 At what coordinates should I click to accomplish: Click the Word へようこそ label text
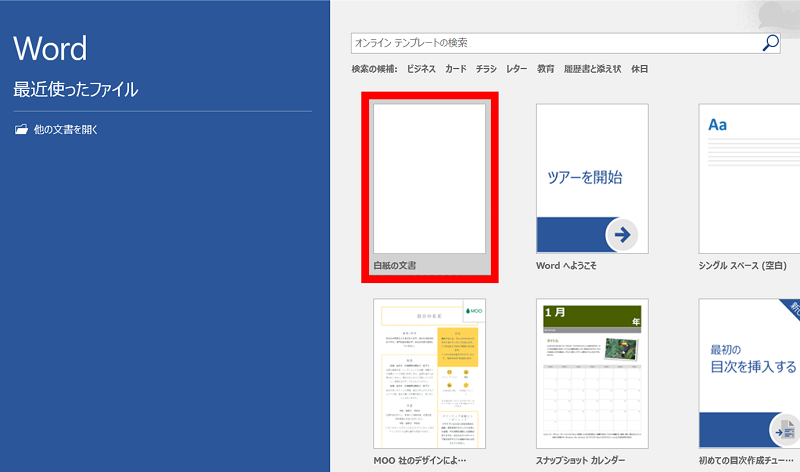point(566,265)
